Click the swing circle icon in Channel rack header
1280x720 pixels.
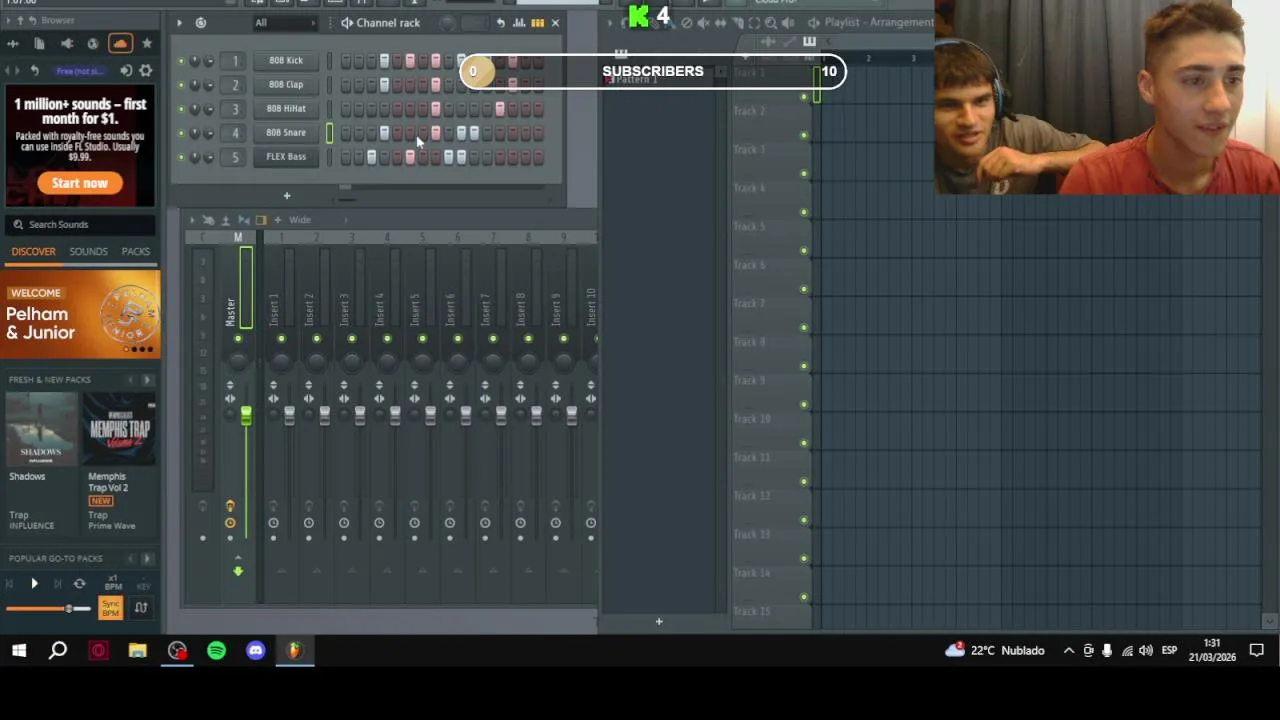447,23
